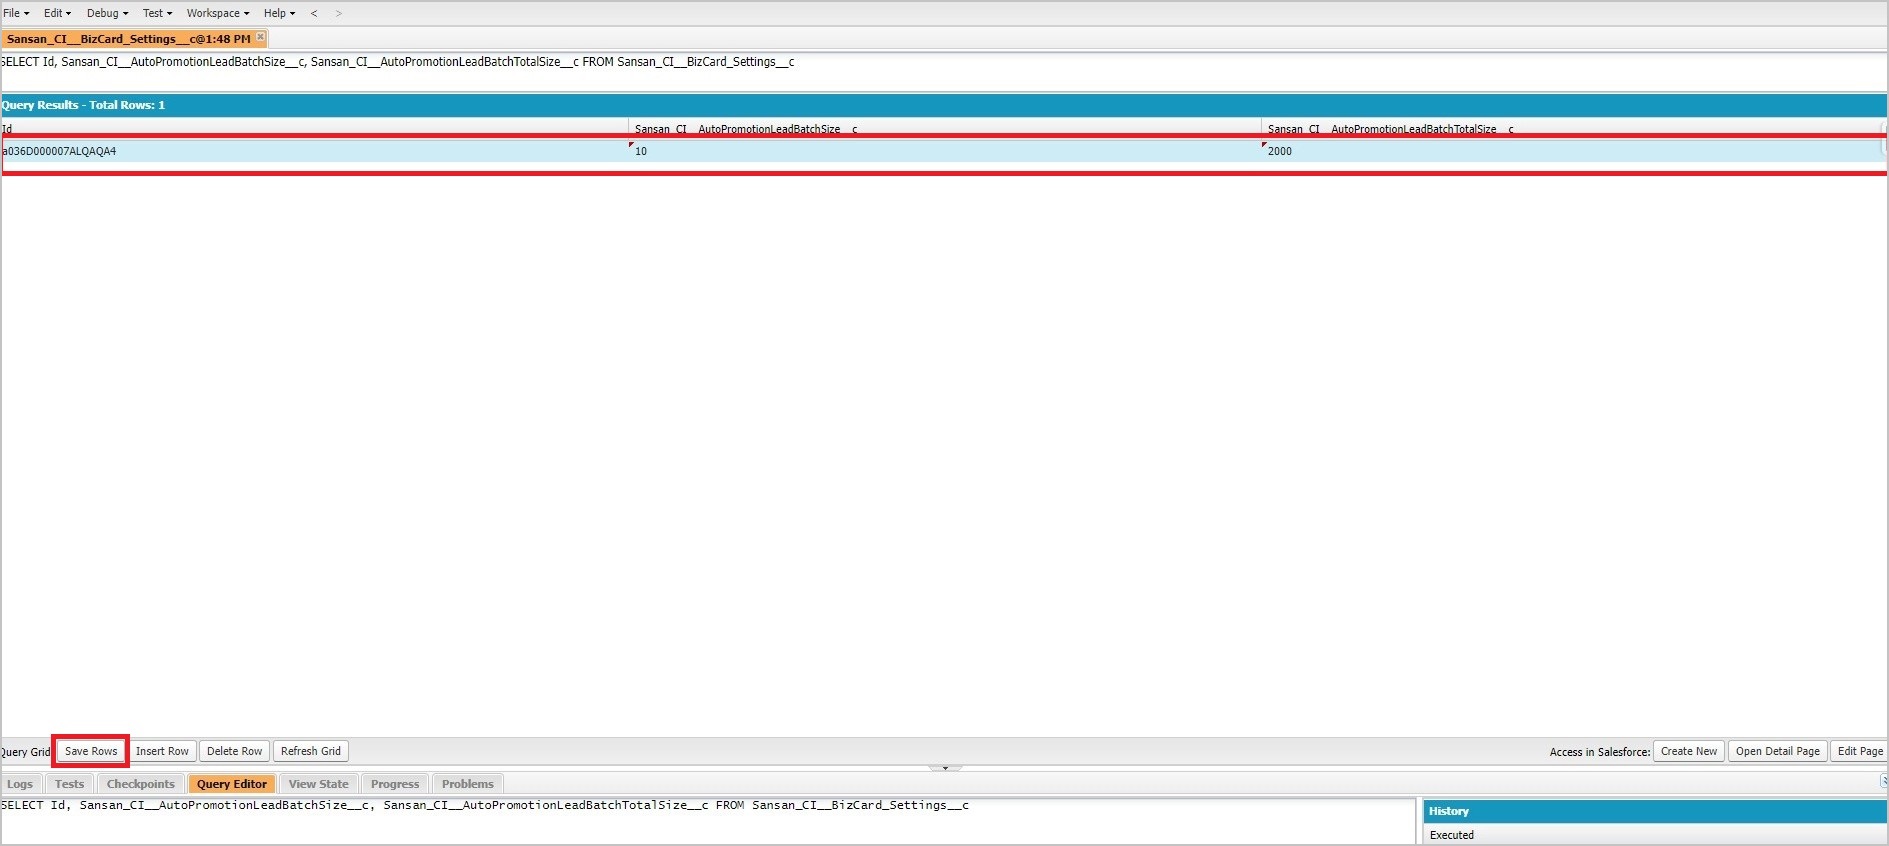Viewport: 1889px width, 846px height.
Task: Open the Workspace menu
Action: pyautogui.click(x=218, y=13)
